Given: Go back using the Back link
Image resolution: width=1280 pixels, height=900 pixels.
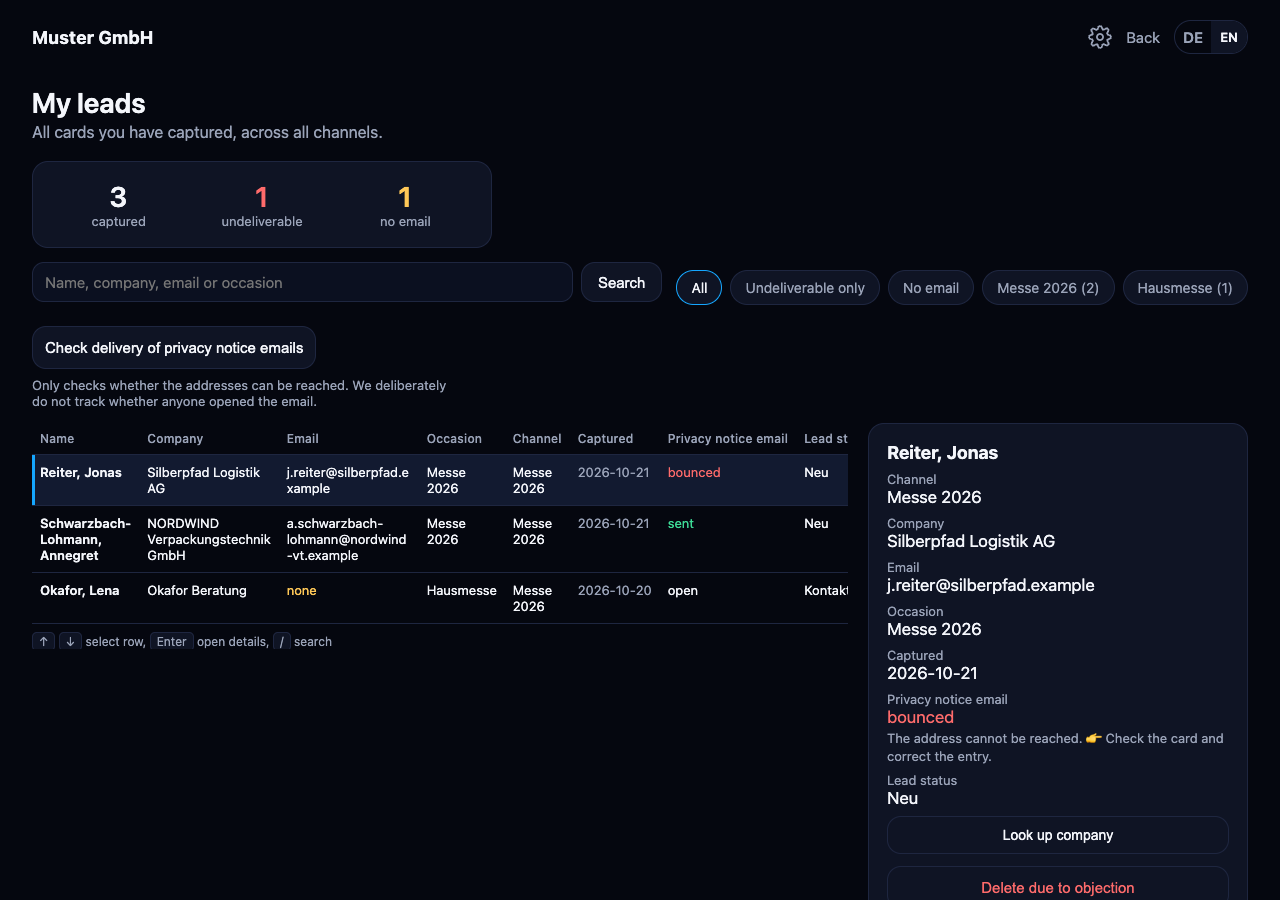Looking at the screenshot, I should click(1143, 38).
